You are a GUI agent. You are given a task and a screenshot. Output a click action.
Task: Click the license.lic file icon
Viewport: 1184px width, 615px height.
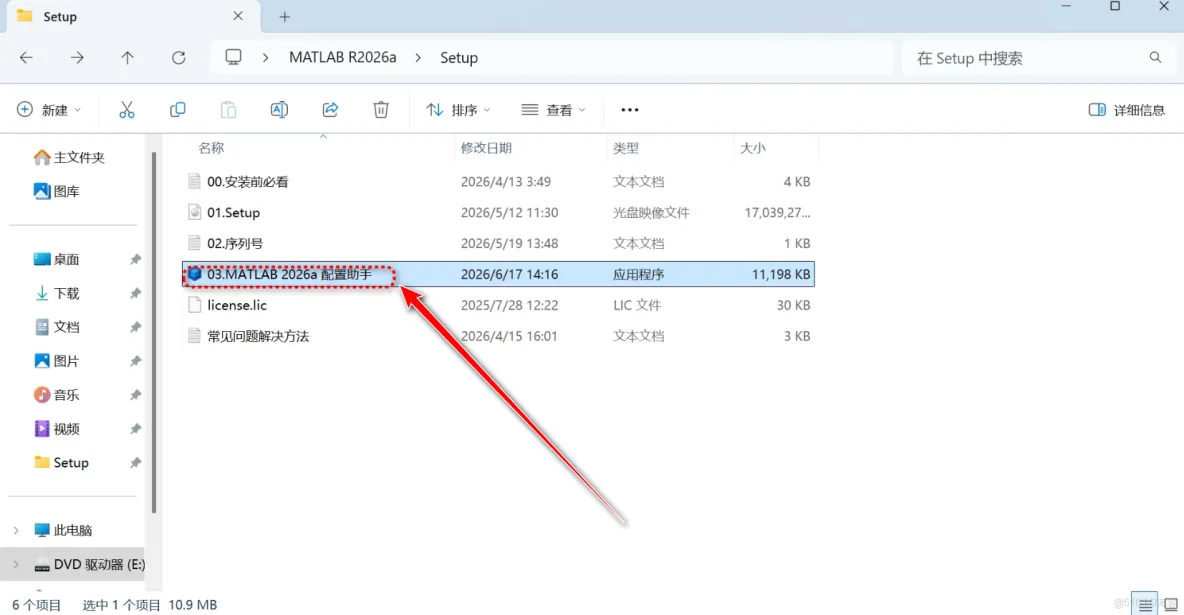click(194, 305)
